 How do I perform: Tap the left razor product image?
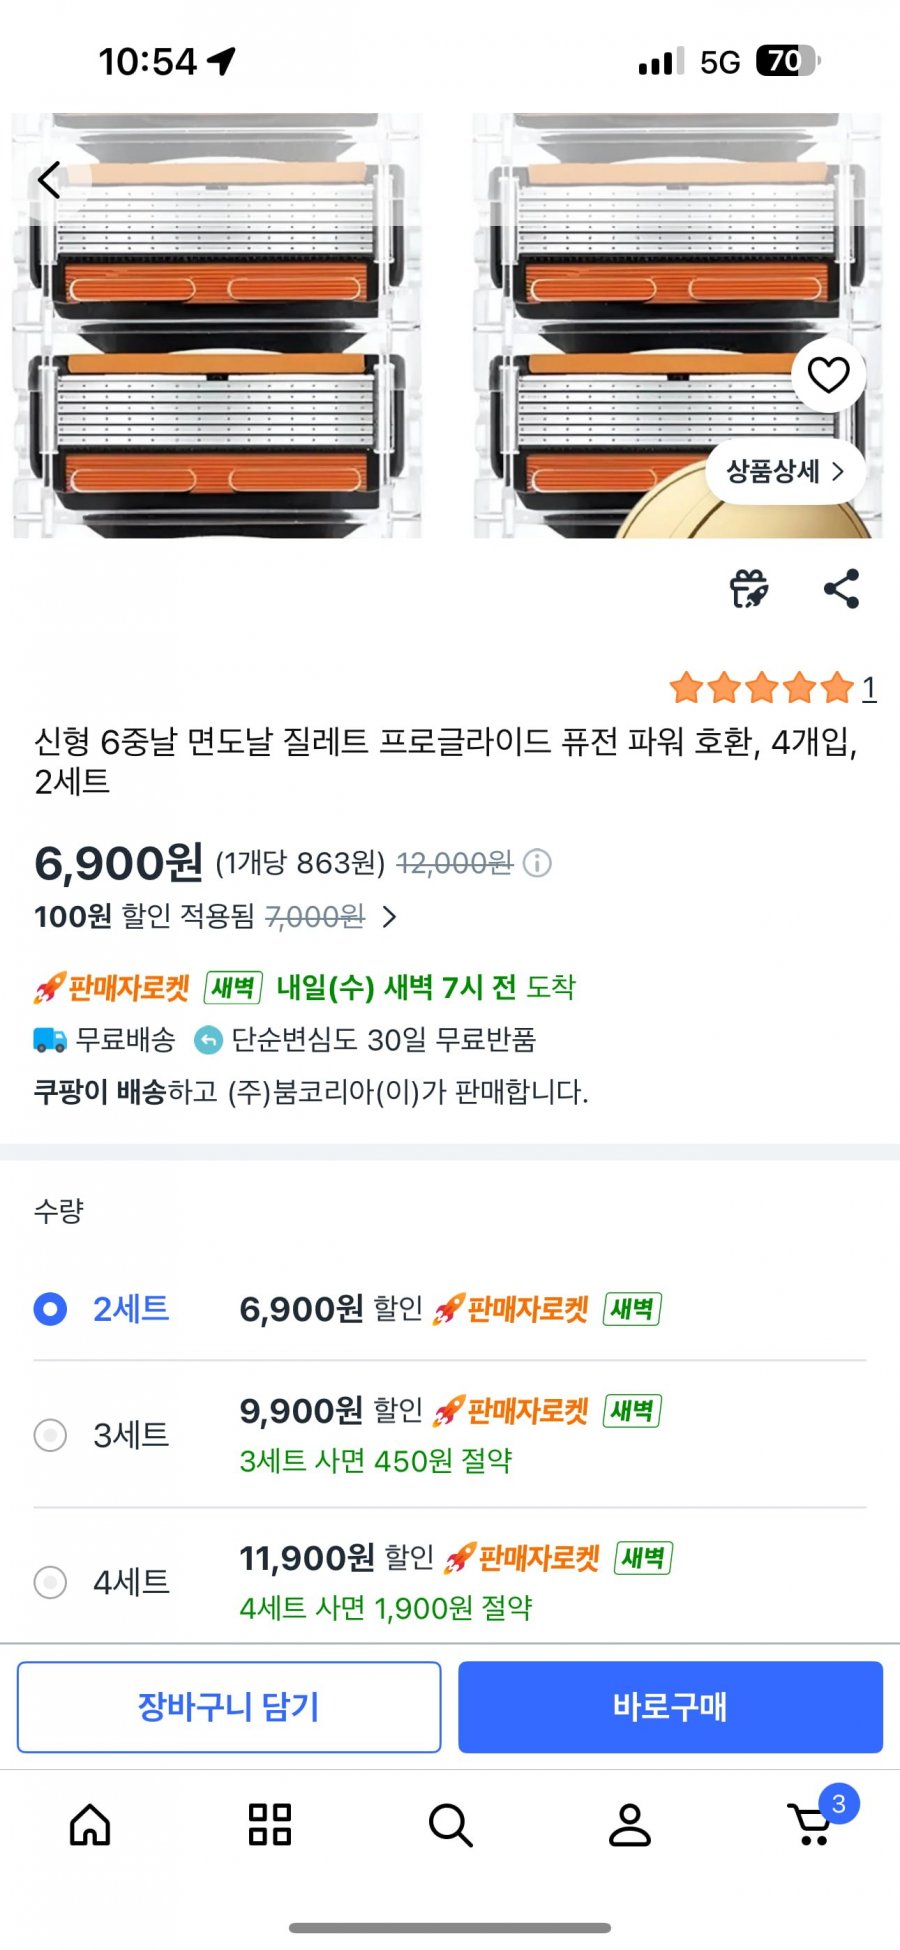pos(217,330)
